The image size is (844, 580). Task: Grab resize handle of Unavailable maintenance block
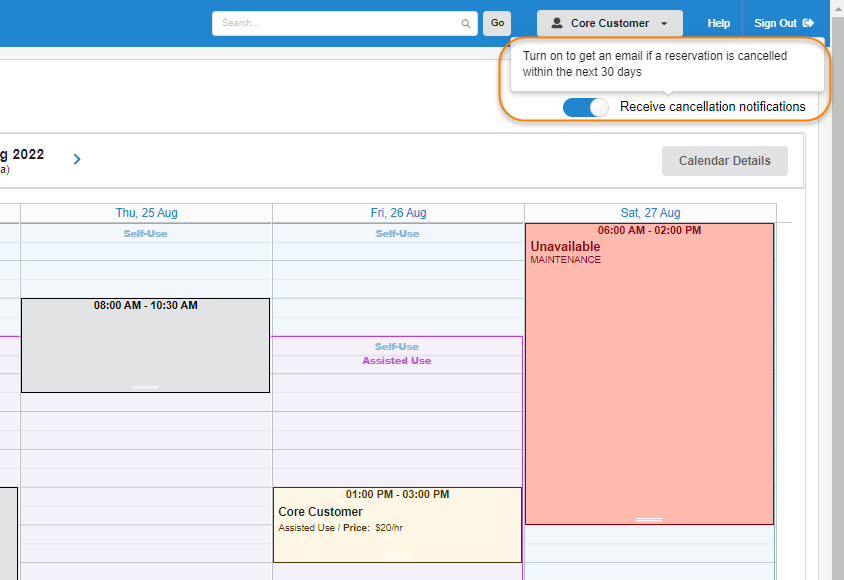click(649, 519)
